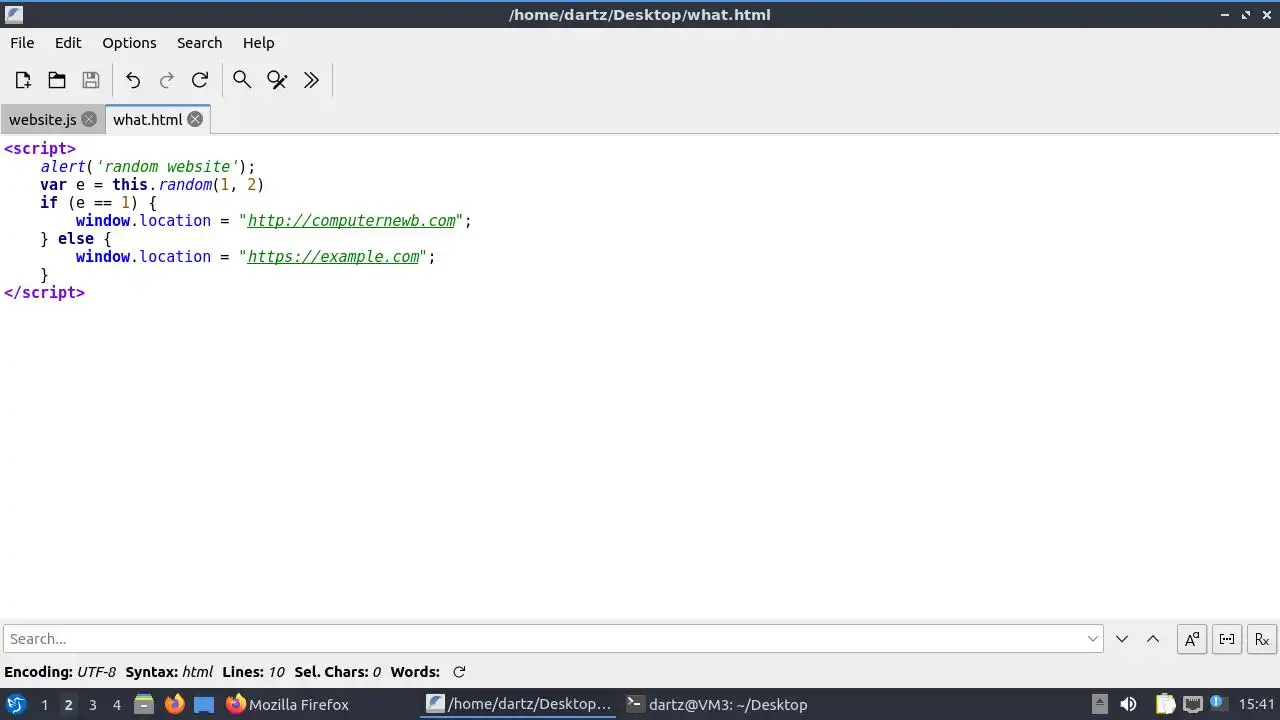Open the Lubuntu application menu

click(16, 704)
